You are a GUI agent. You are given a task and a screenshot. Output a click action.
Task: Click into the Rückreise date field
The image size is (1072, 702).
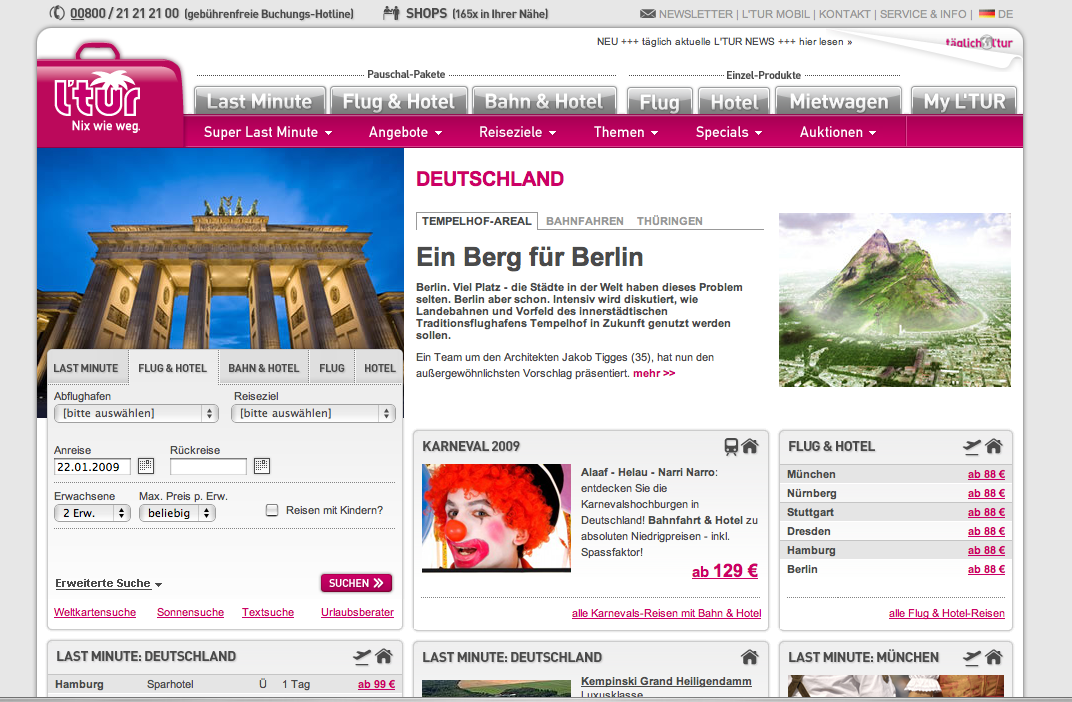208,467
